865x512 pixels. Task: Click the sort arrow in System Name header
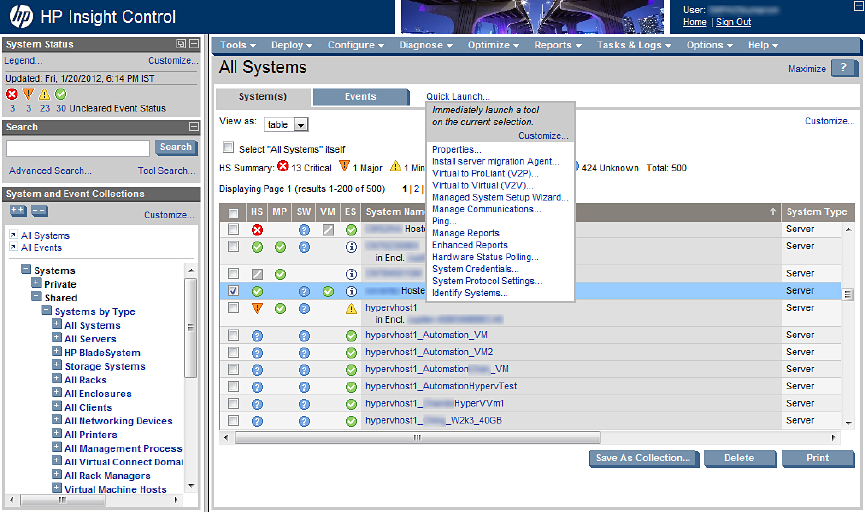point(773,211)
